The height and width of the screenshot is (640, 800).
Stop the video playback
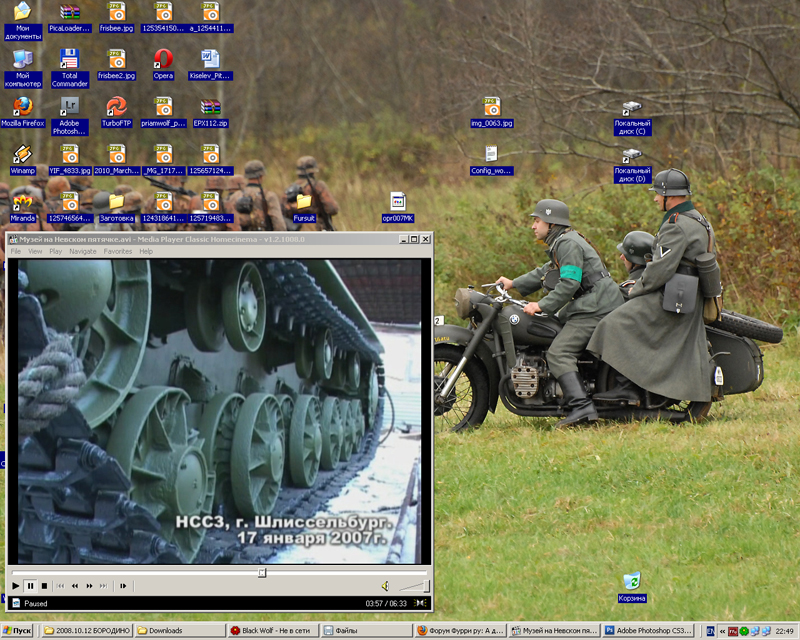pos(44,586)
